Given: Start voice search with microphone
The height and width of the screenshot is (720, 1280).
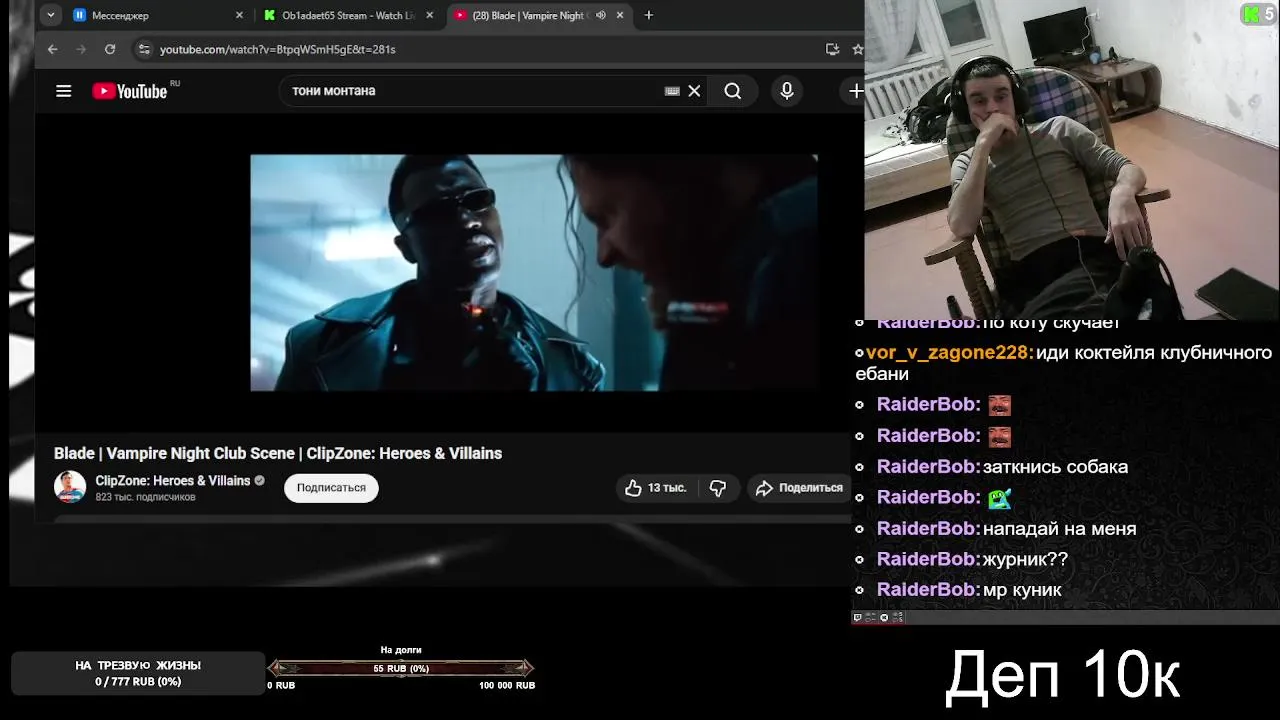Looking at the screenshot, I should point(787,91).
